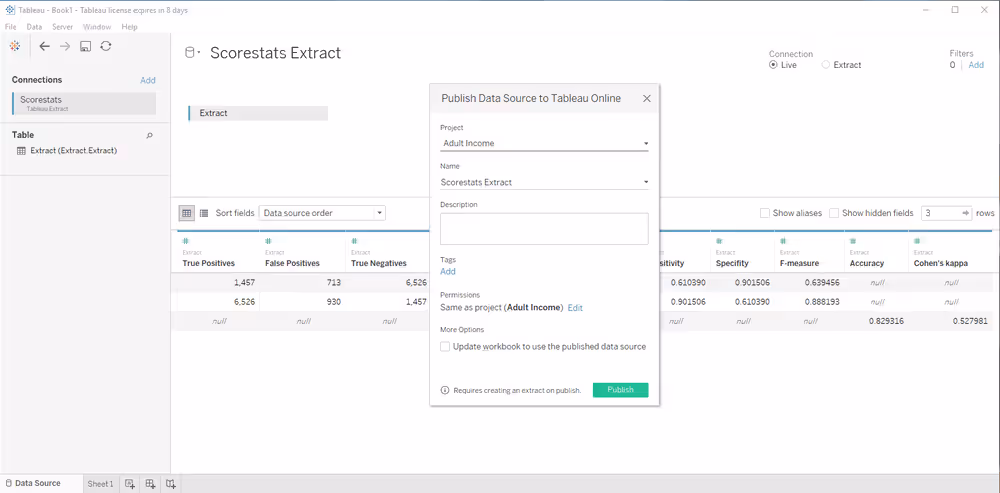The height and width of the screenshot is (493, 1000).
Task: Close the Publish Data Source dialog
Action: (647, 99)
